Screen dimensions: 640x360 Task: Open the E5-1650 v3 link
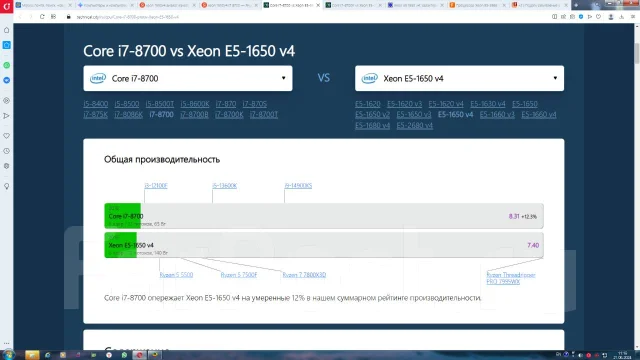[x=413, y=115]
